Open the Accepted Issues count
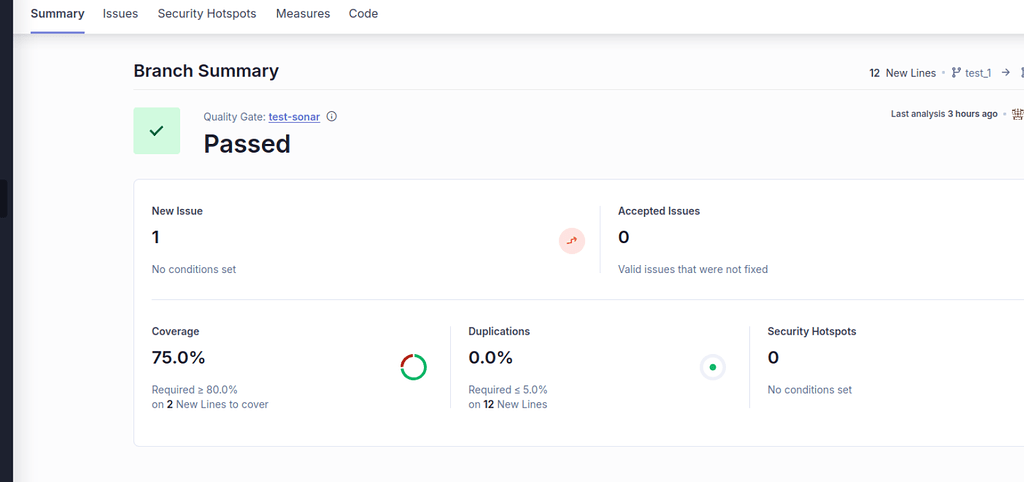Screen dimensions: 1024x482 click(x=624, y=237)
